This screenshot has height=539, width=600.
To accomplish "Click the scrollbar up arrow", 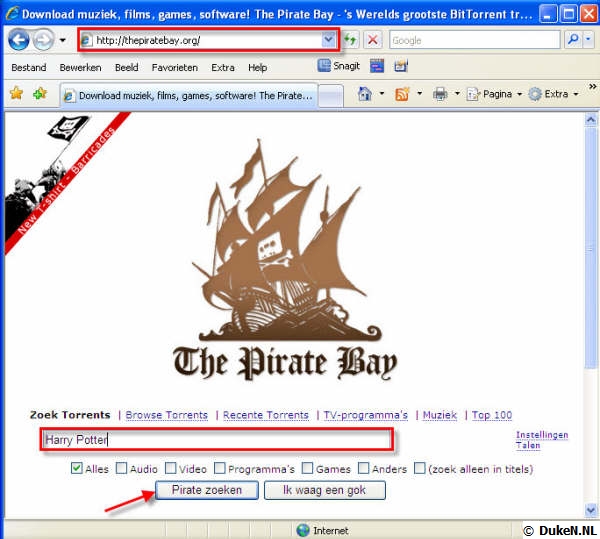I will pyautogui.click(x=591, y=120).
